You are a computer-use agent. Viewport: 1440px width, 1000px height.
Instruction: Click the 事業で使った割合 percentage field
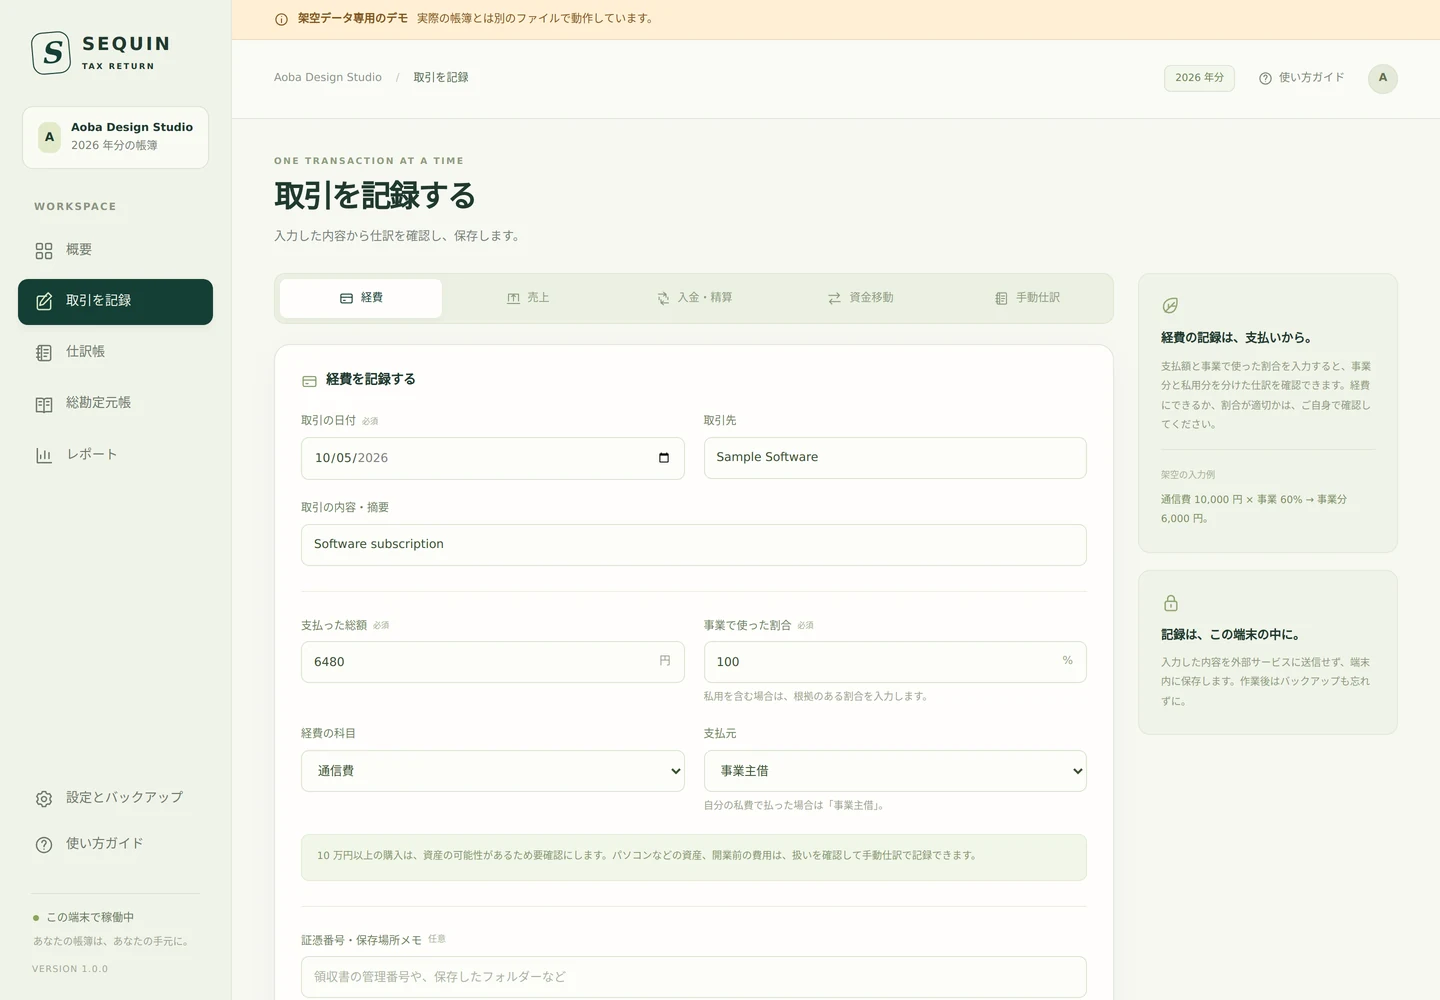pos(895,662)
